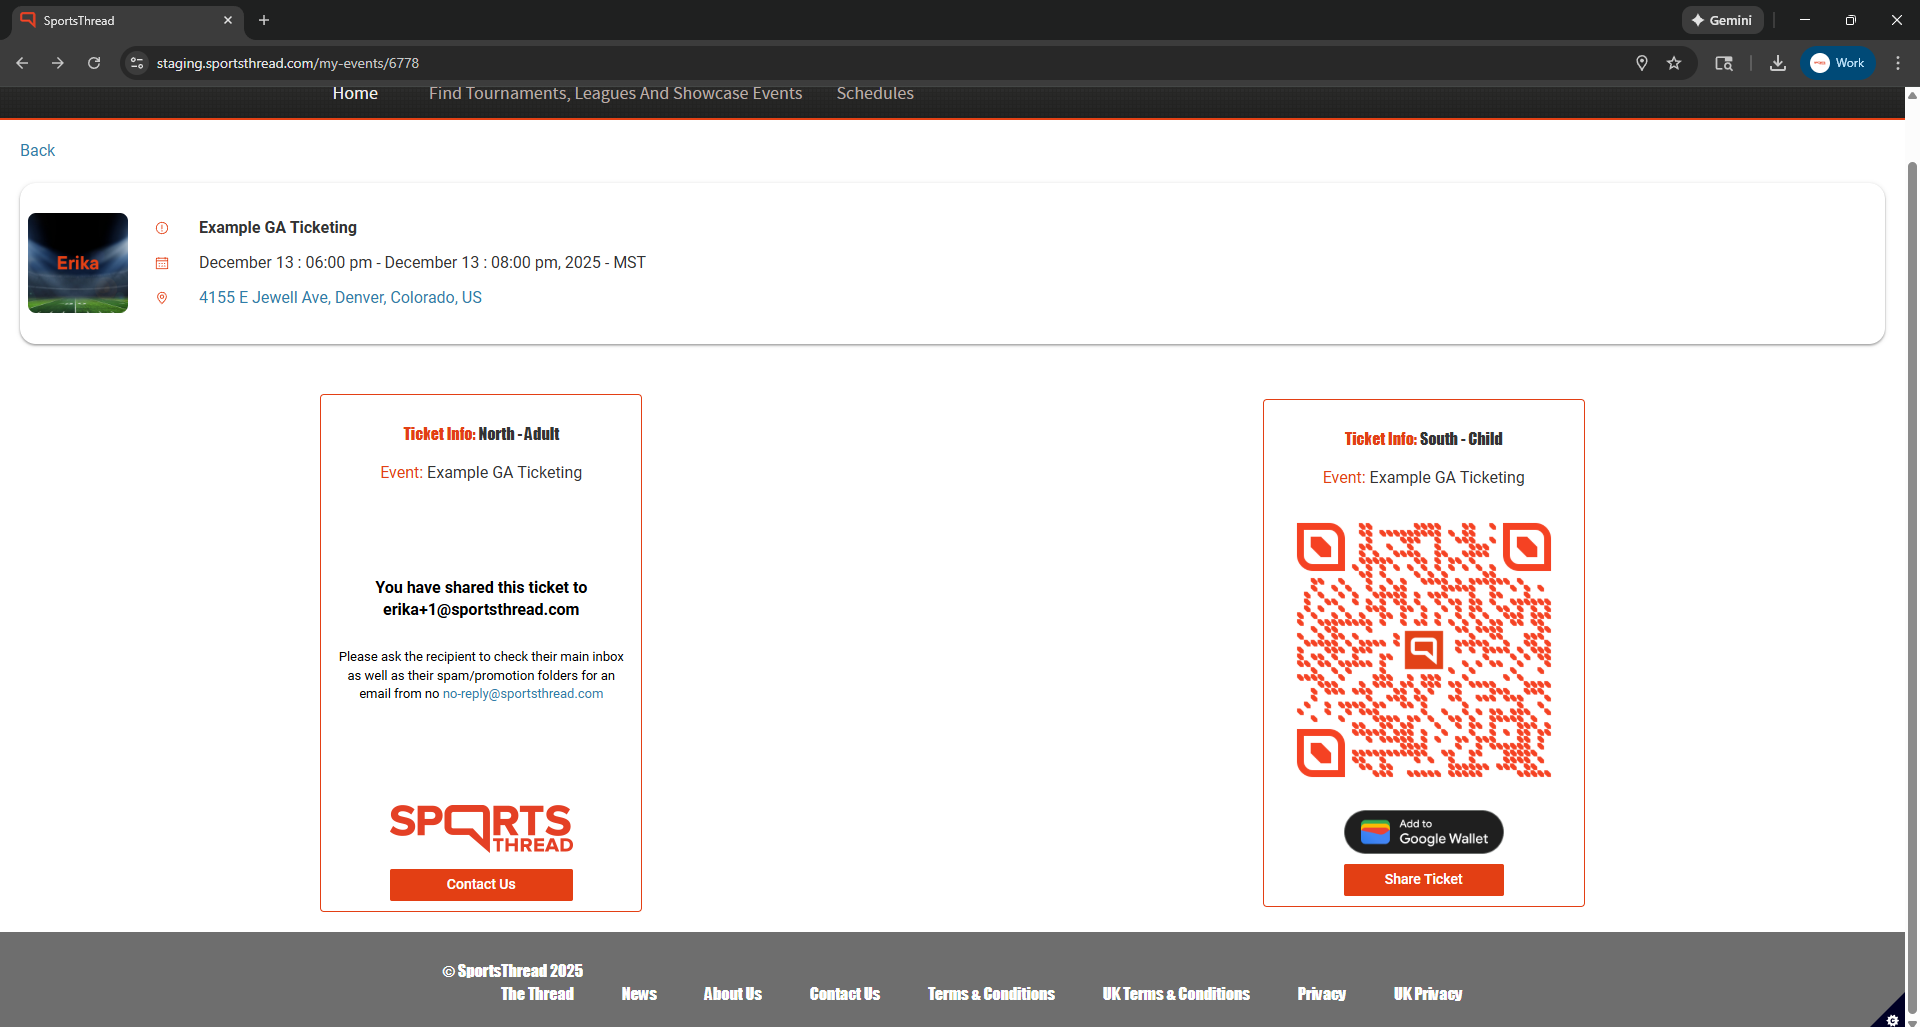
Task: Click the Back link
Action: 38,150
